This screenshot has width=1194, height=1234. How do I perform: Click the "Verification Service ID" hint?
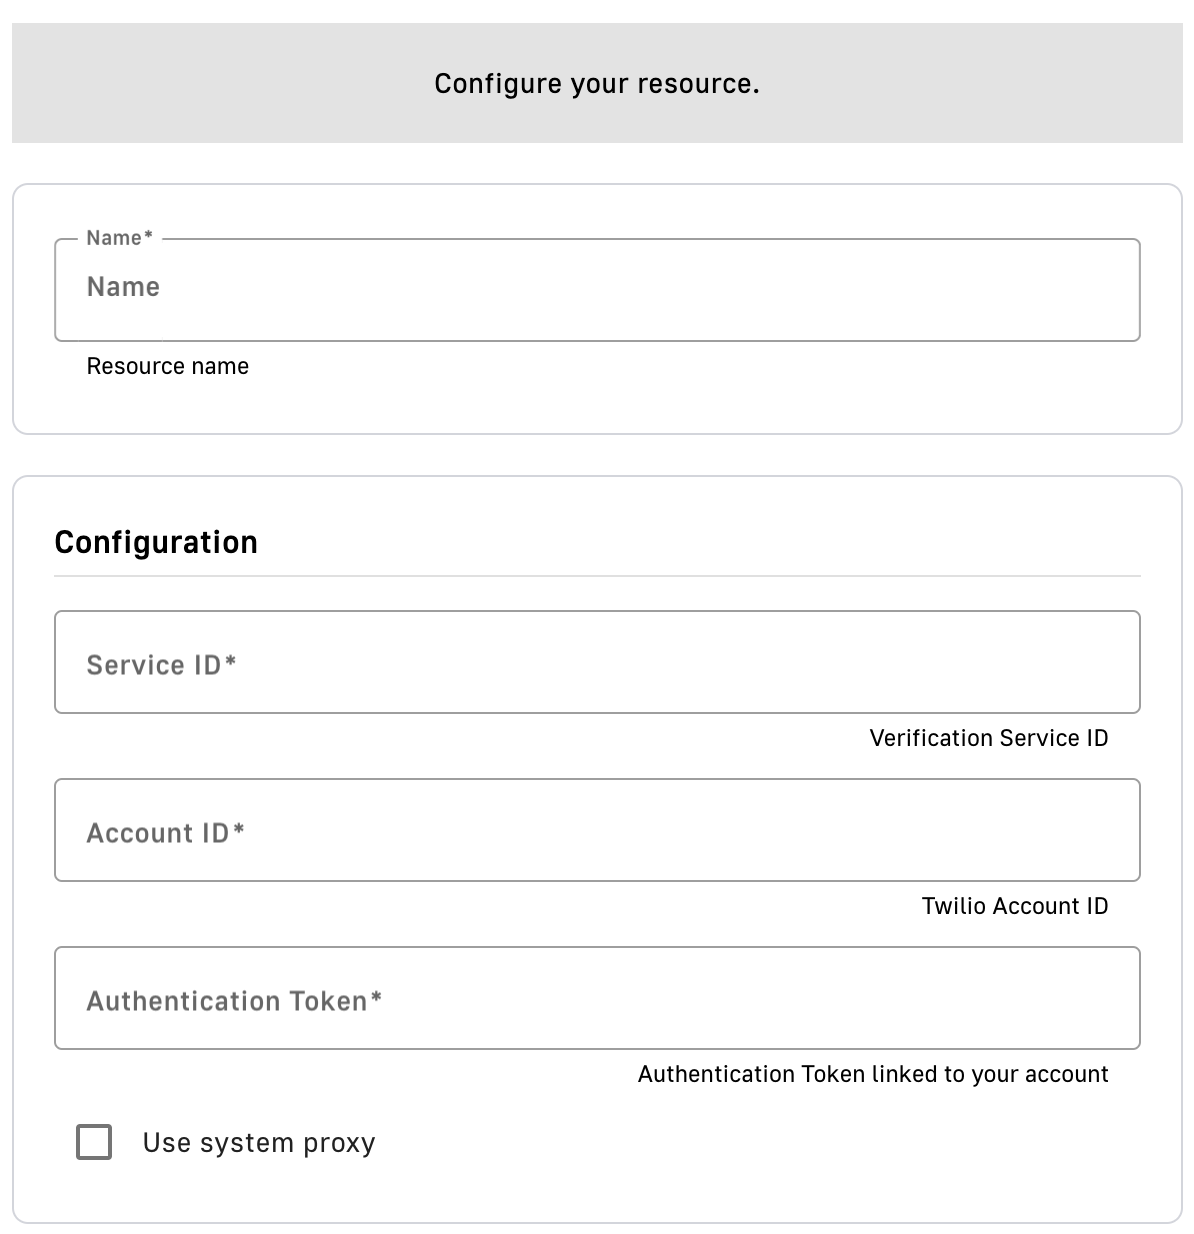point(989,738)
